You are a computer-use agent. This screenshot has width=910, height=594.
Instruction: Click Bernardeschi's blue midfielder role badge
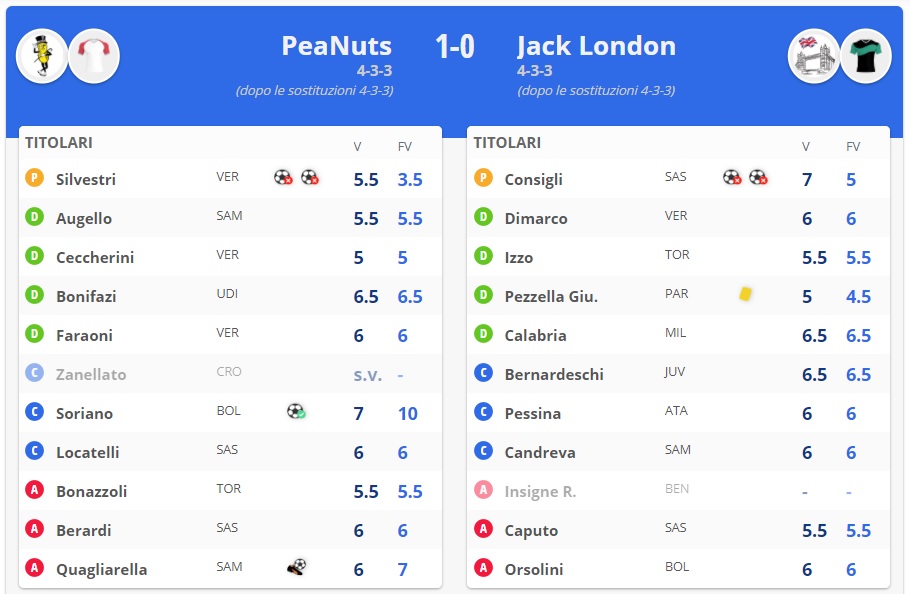[x=483, y=373]
